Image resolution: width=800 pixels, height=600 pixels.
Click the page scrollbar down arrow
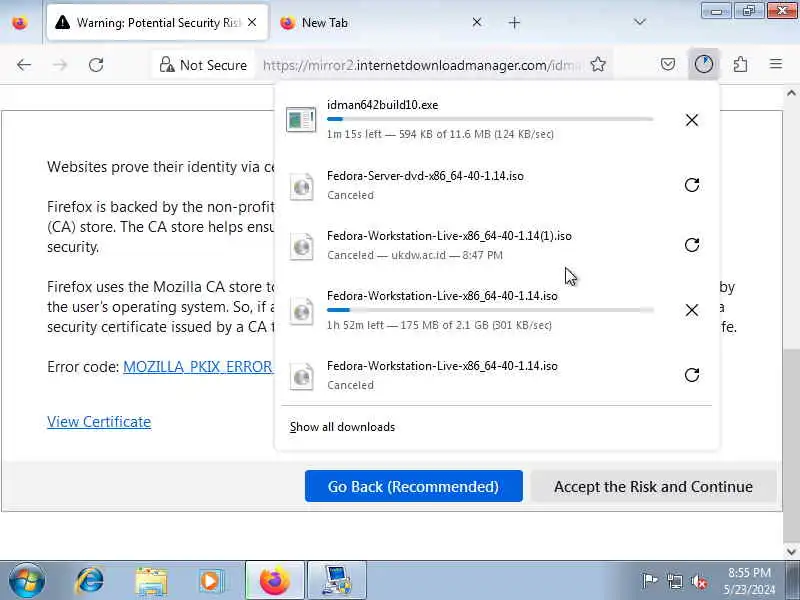click(791, 552)
